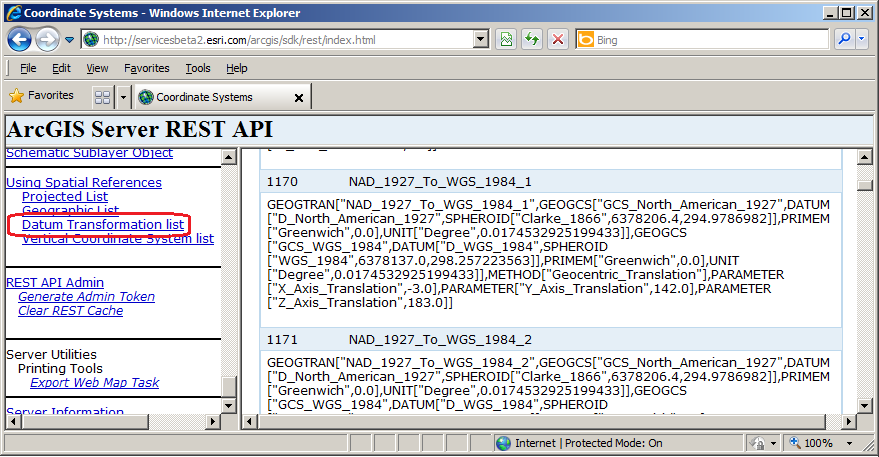
Task: Open the Datum Transformation list link
Action: [x=103, y=225]
